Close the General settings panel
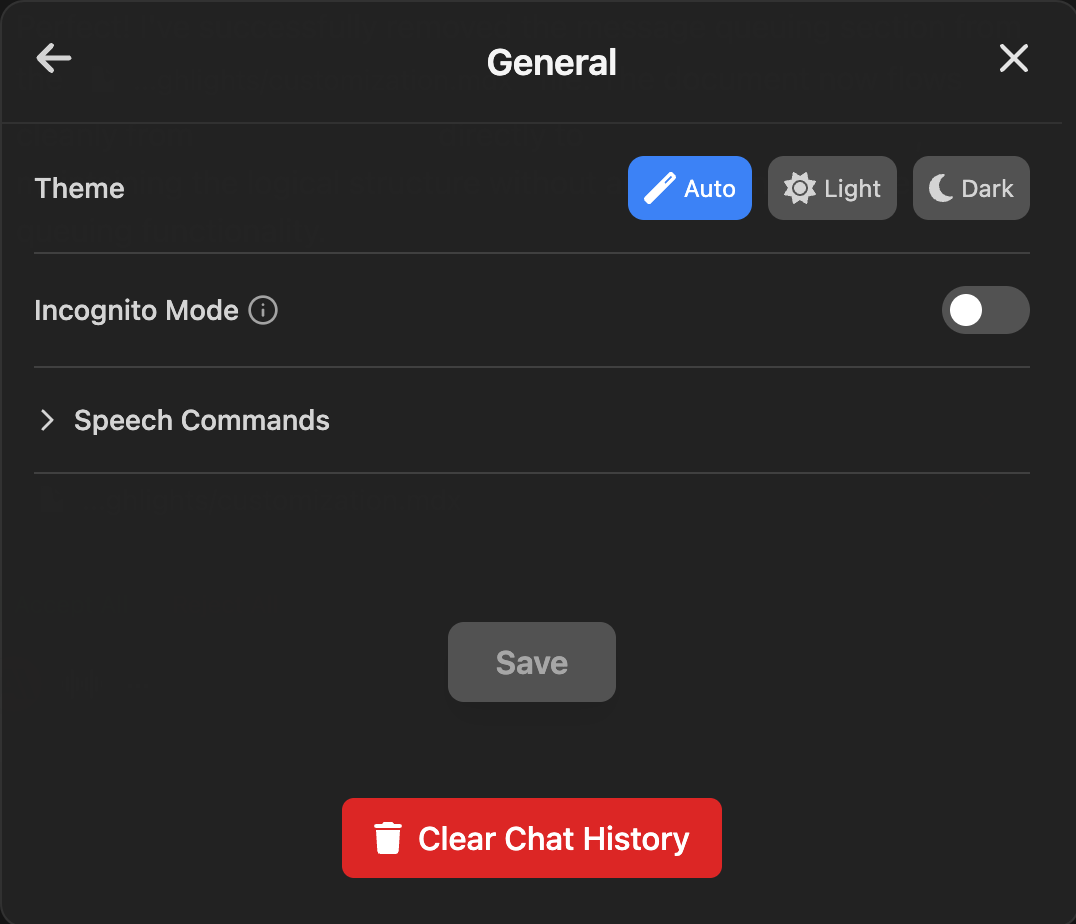 tap(1014, 59)
